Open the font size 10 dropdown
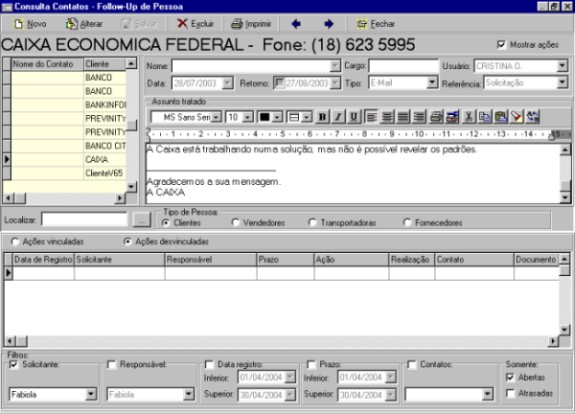The width and height of the screenshot is (575, 414). click(248, 117)
